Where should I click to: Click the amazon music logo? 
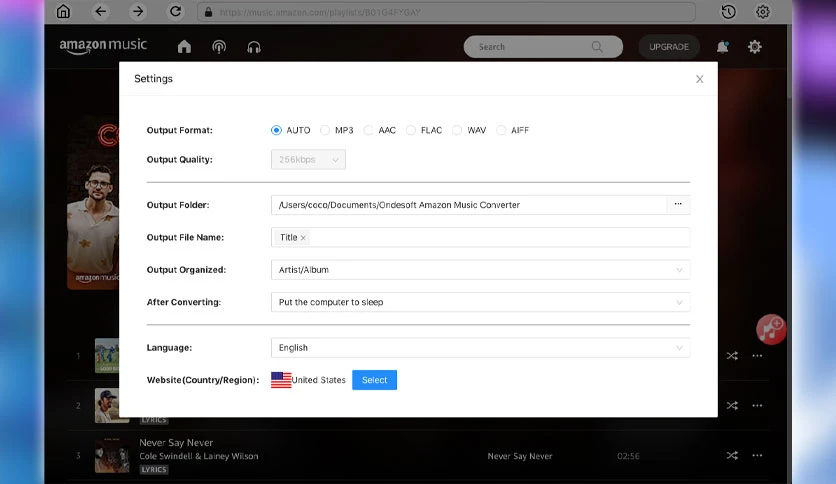click(103, 46)
